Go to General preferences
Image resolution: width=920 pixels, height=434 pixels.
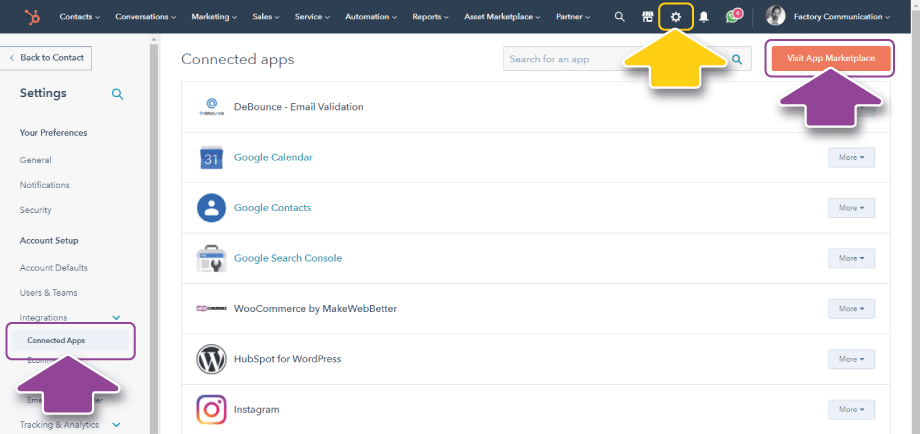pos(35,160)
